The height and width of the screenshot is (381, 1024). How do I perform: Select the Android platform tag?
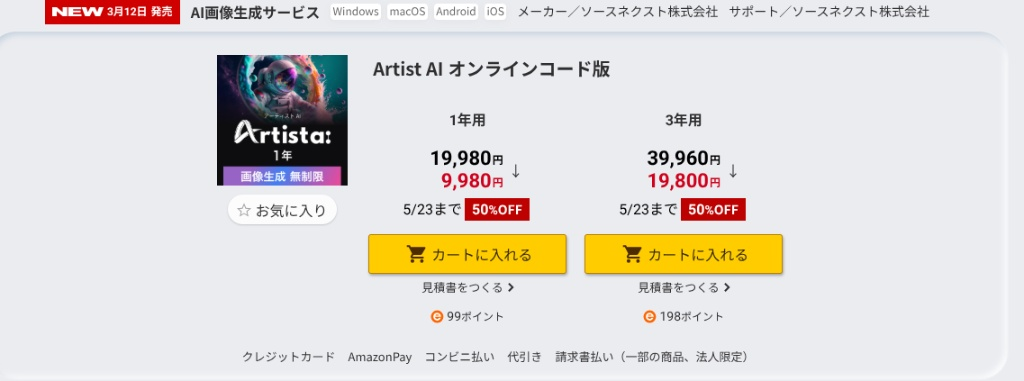(x=456, y=12)
